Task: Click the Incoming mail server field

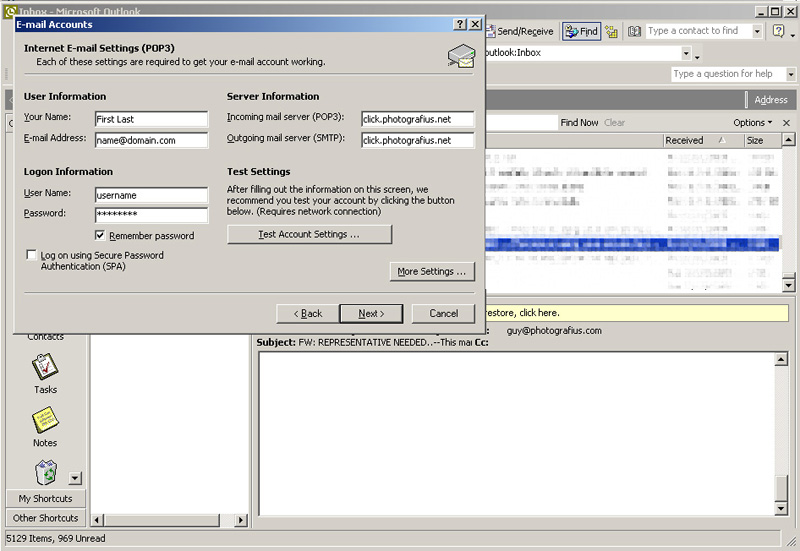Action: click(x=417, y=119)
